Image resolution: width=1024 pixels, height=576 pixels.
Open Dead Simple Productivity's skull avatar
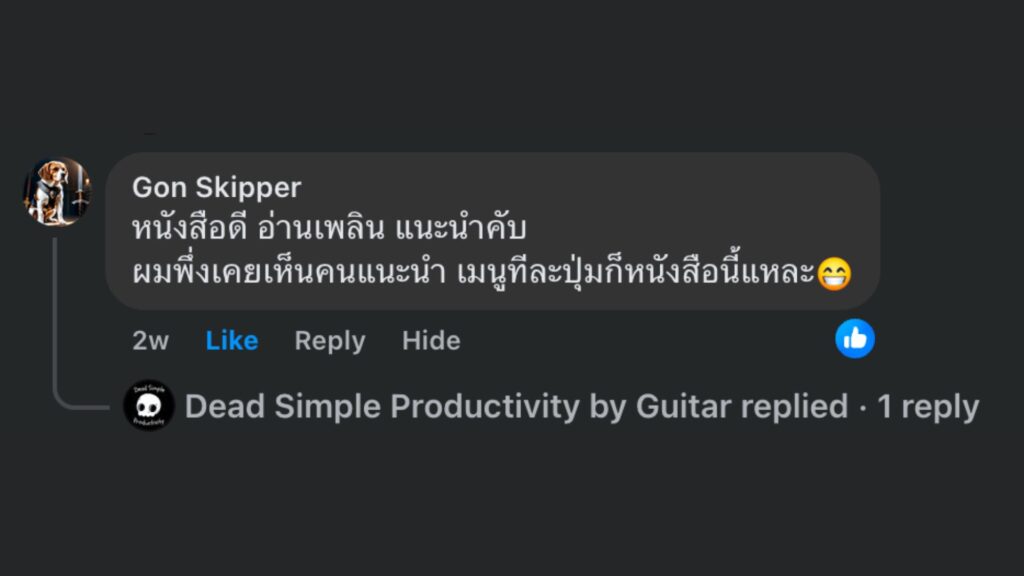[x=148, y=406]
